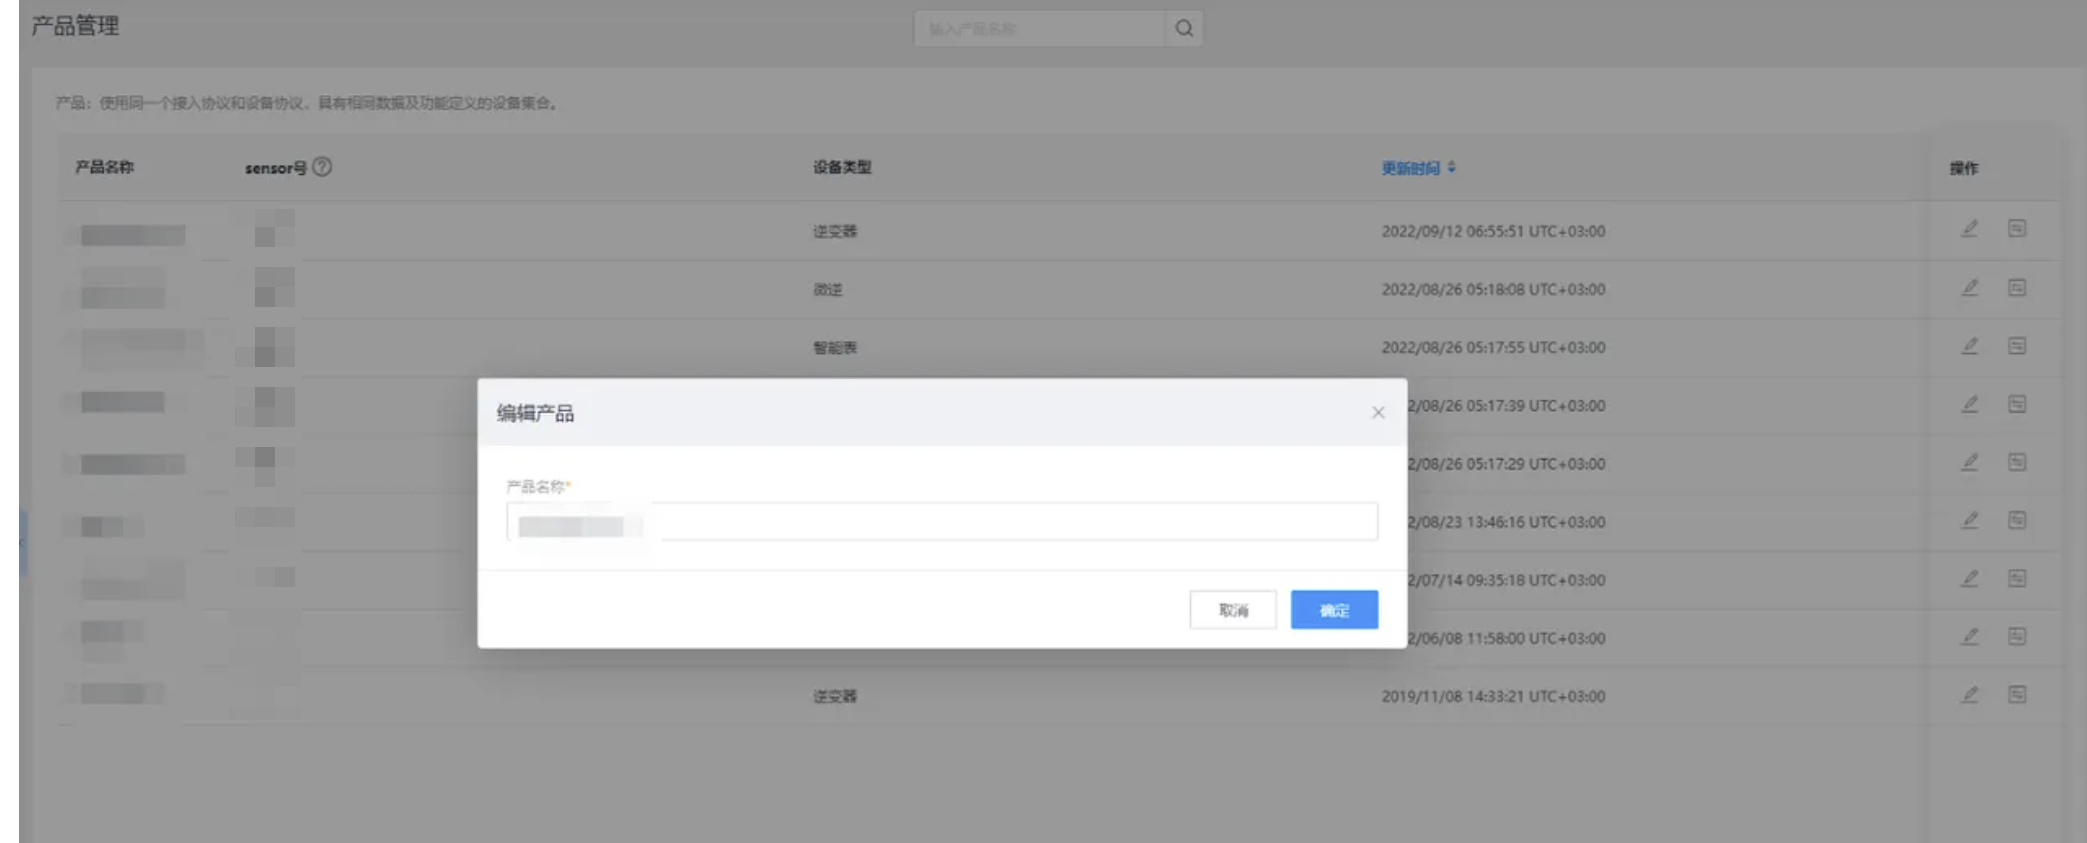Click the edit pencil for the 智能表 row
The image size is (2087, 843).
click(x=1969, y=346)
